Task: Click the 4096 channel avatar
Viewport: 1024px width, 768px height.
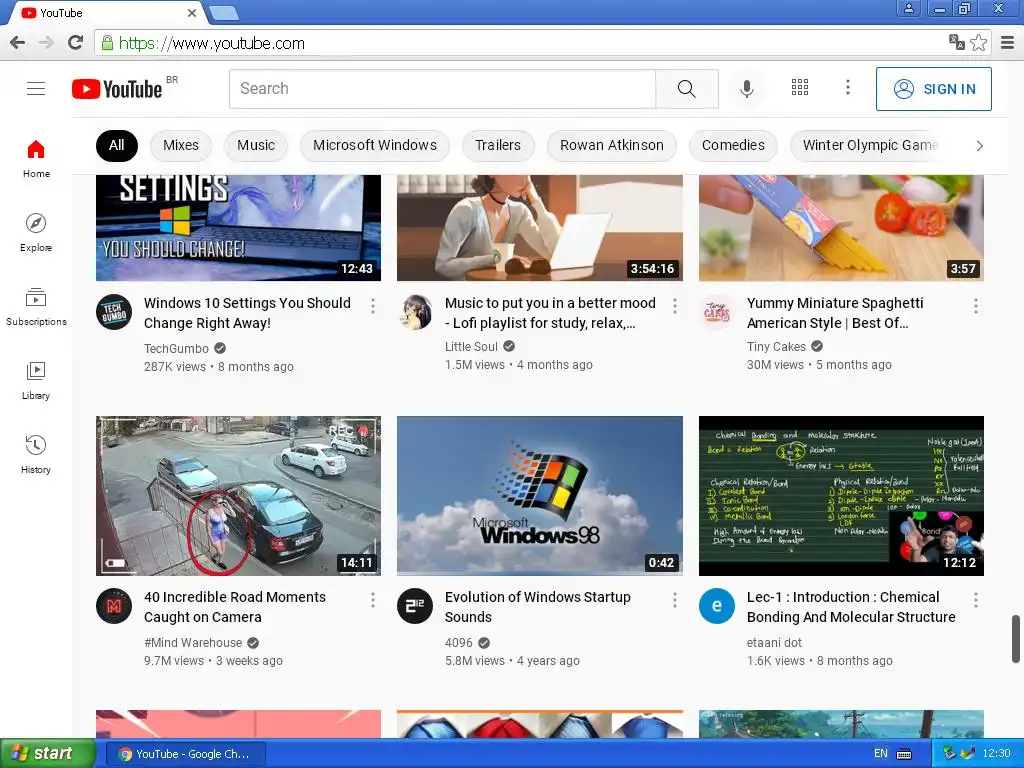Action: 415,605
